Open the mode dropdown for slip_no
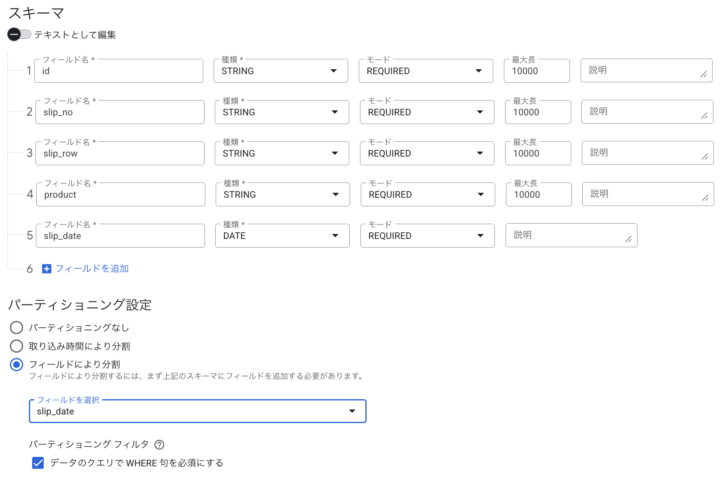Image resolution: width=720 pixels, height=482 pixels. tap(426, 112)
